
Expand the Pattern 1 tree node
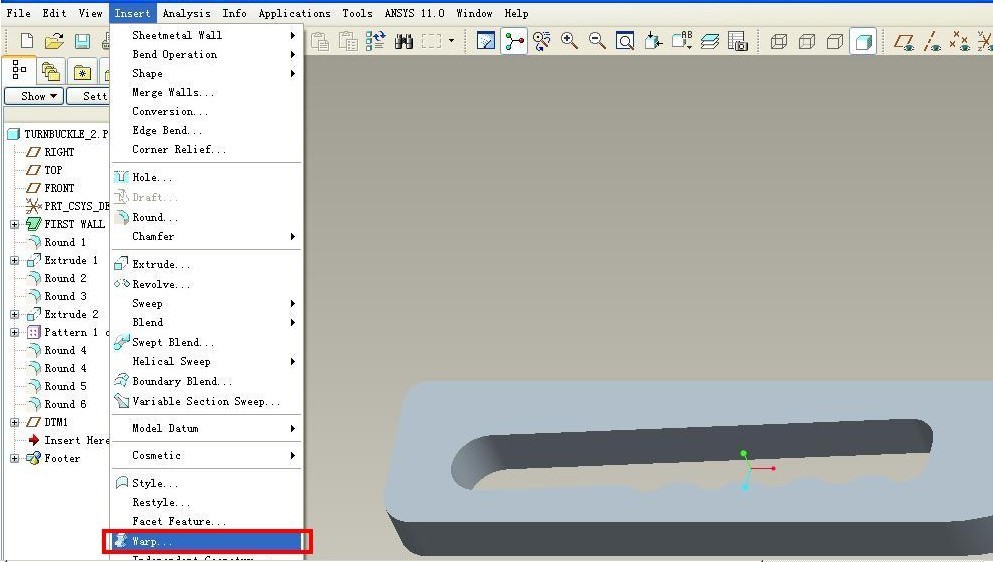pyautogui.click(x=15, y=332)
